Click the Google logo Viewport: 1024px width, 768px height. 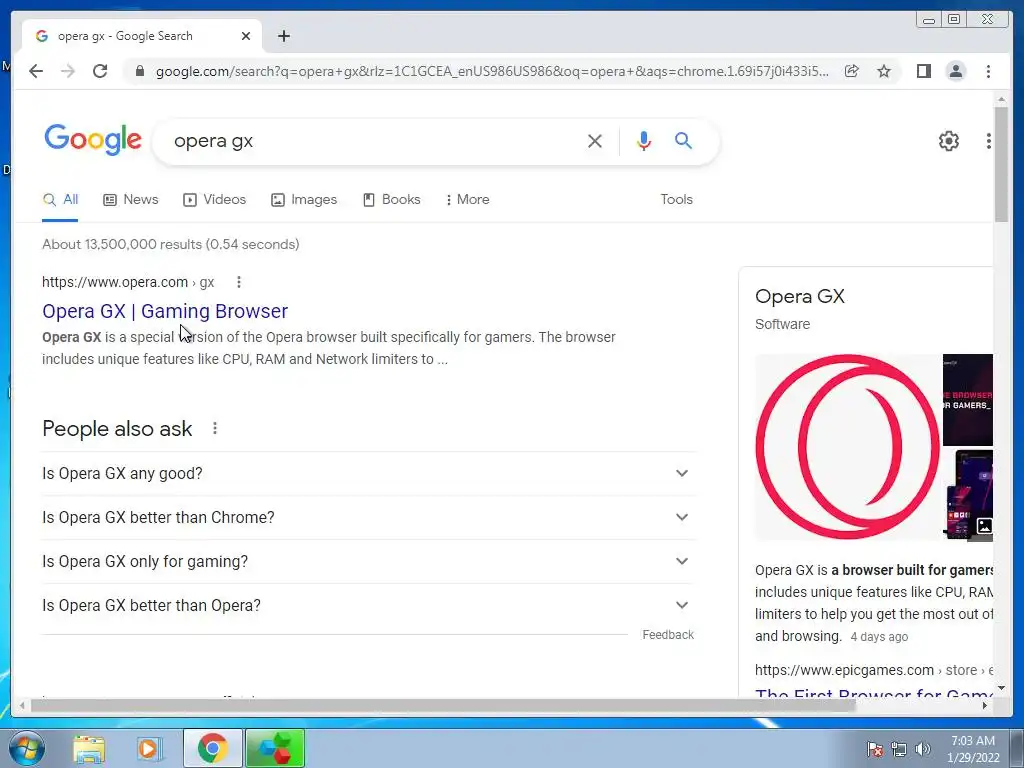pyautogui.click(x=93, y=140)
